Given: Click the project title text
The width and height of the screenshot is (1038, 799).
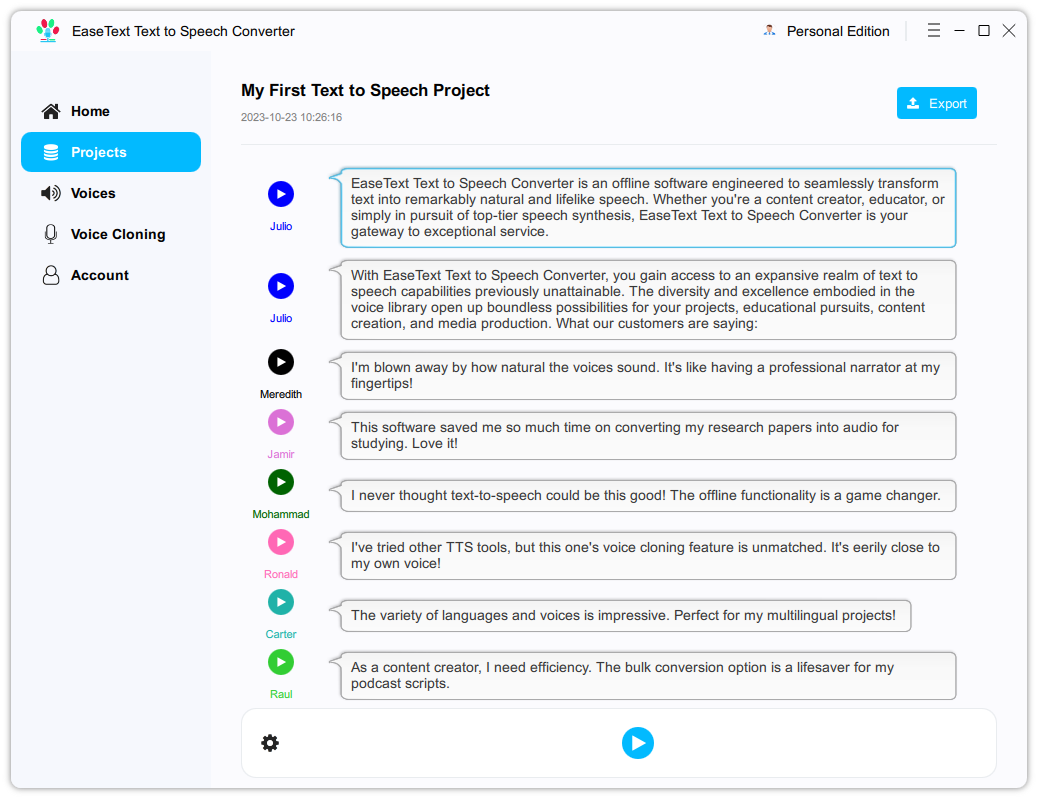Looking at the screenshot, I should (365, 90).
